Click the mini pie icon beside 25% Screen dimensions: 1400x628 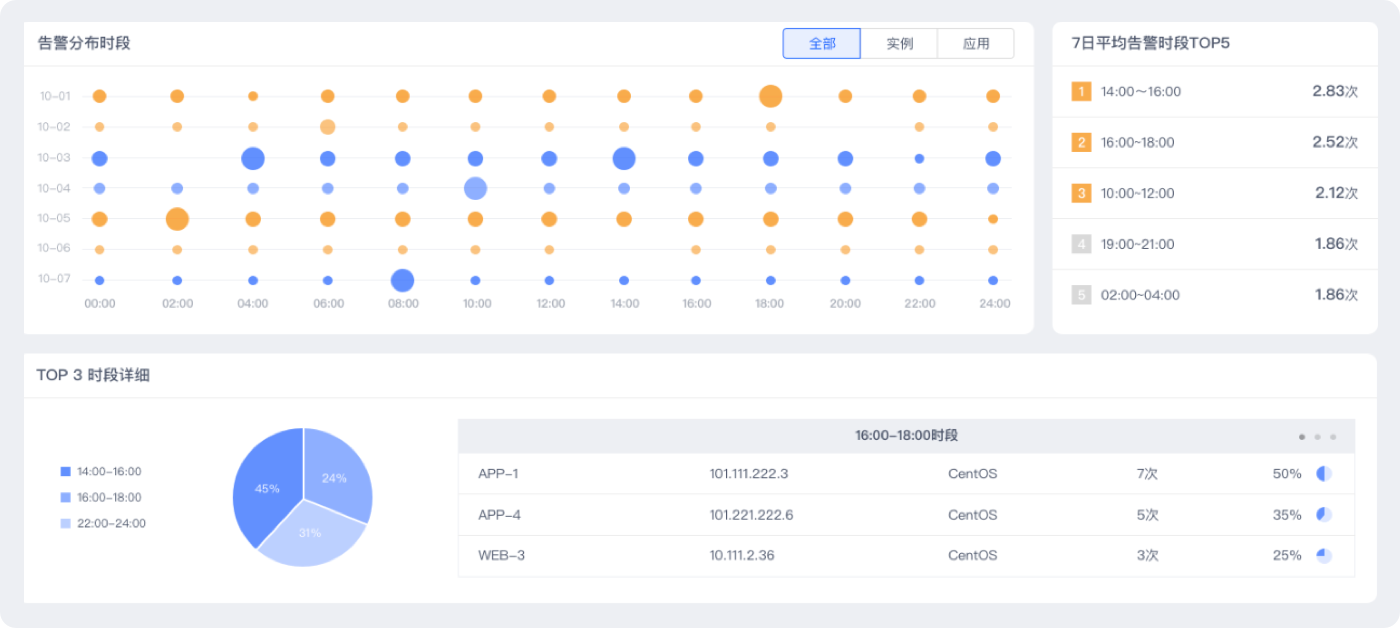pos(1324,556)
